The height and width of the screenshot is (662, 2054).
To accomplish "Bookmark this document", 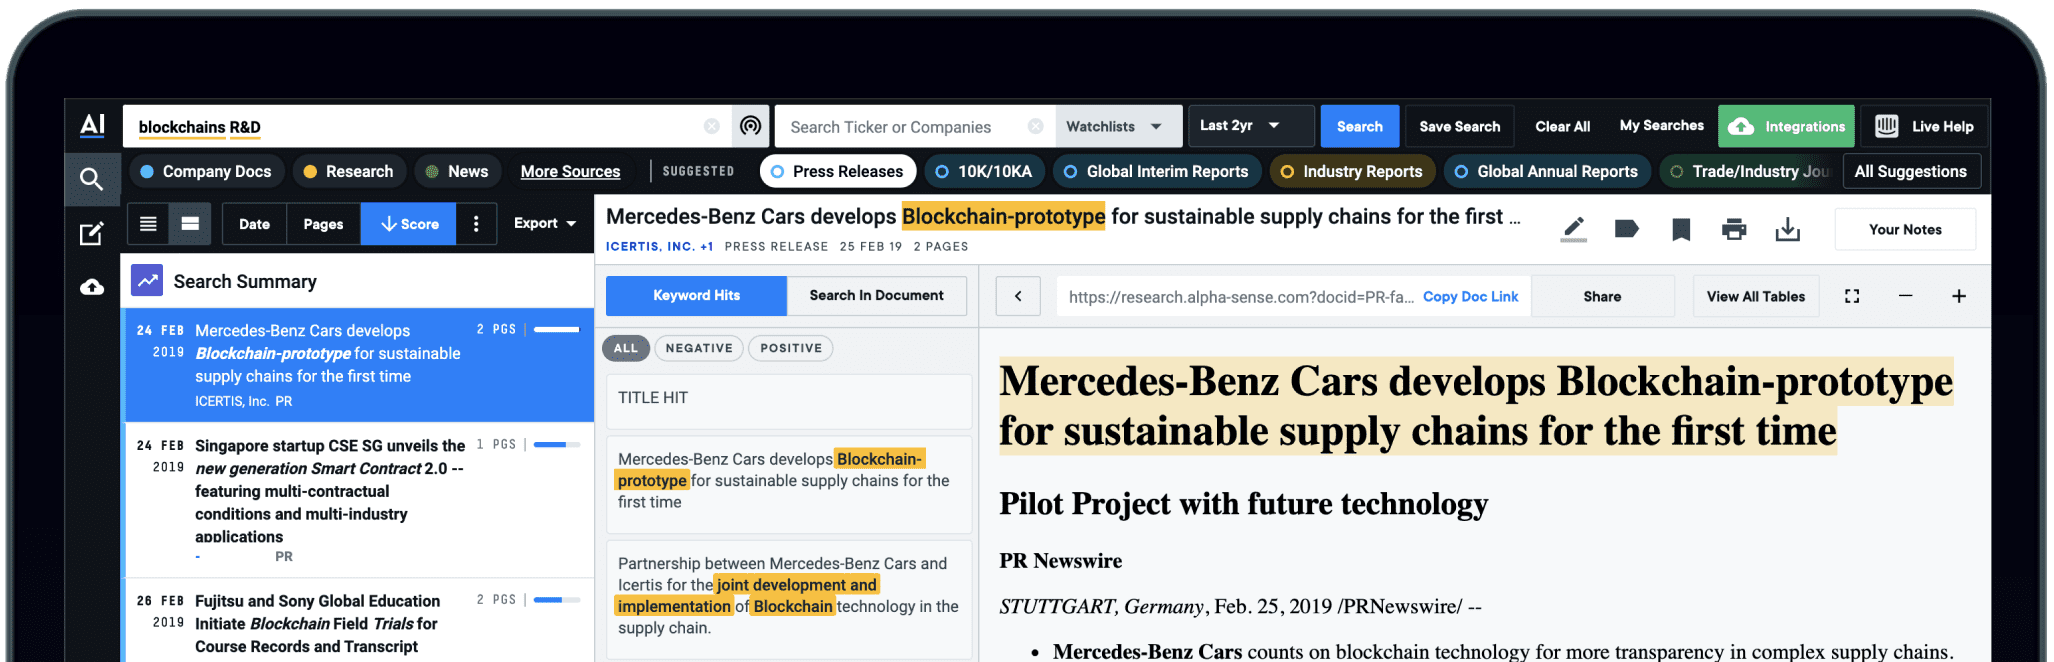I will (1680, 230).
